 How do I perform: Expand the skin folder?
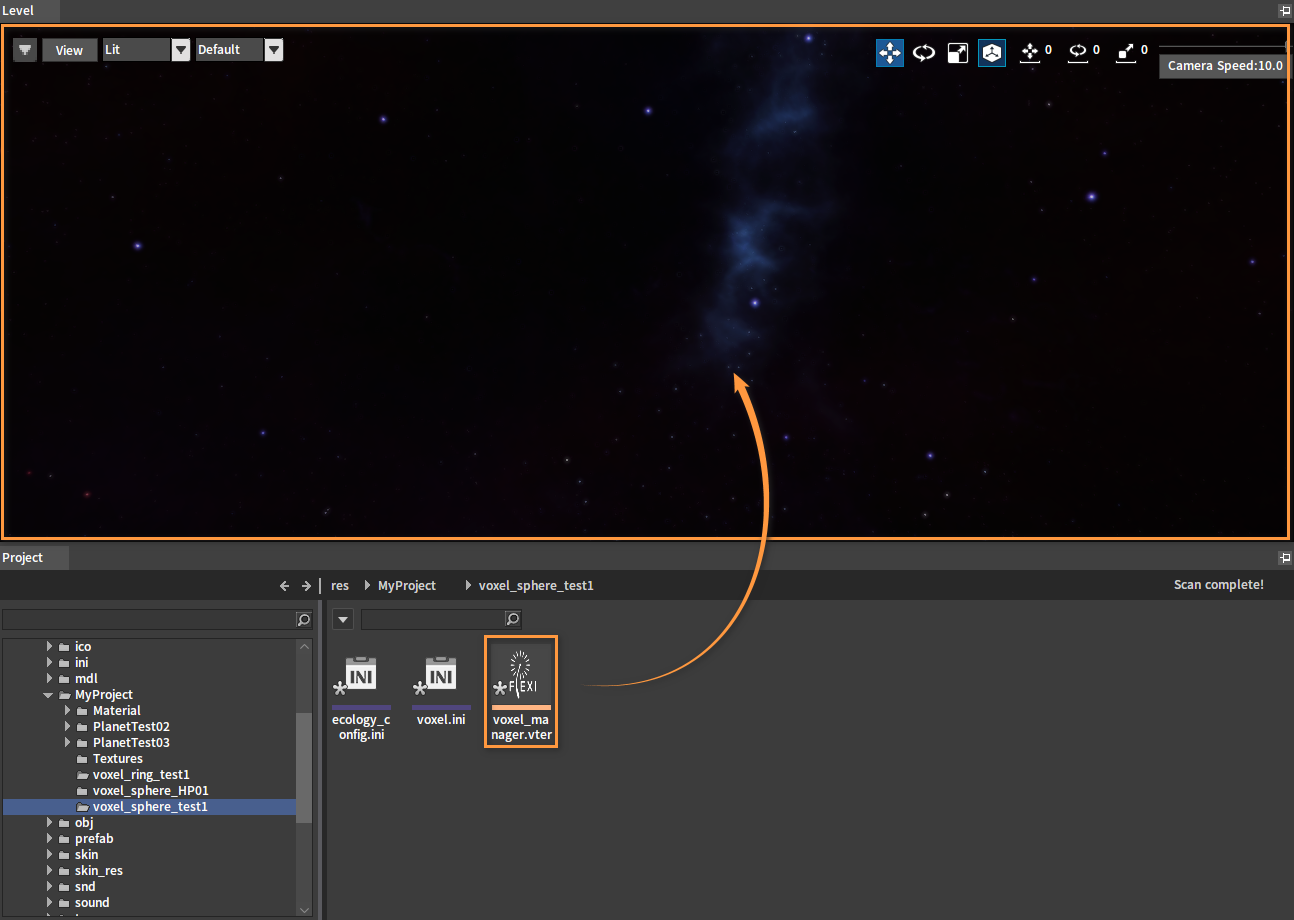(49, 855)
